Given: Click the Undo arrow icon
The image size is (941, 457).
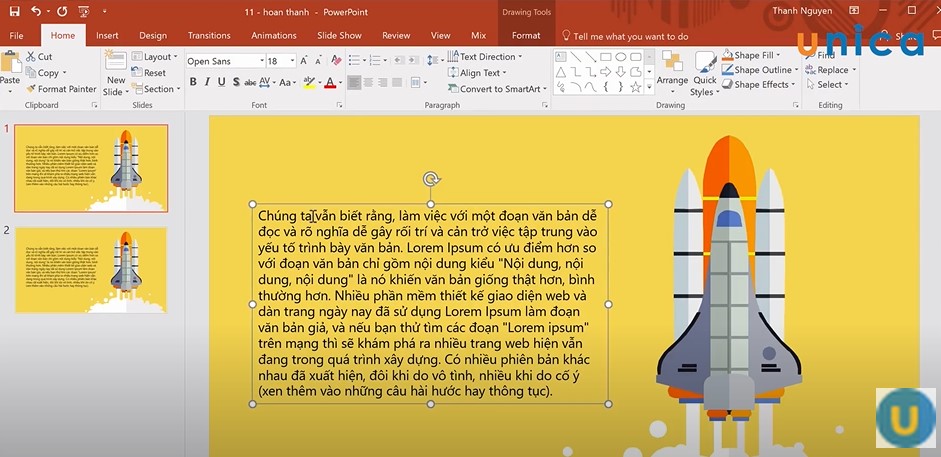Looking at the screenshot, I should (36, 11).
